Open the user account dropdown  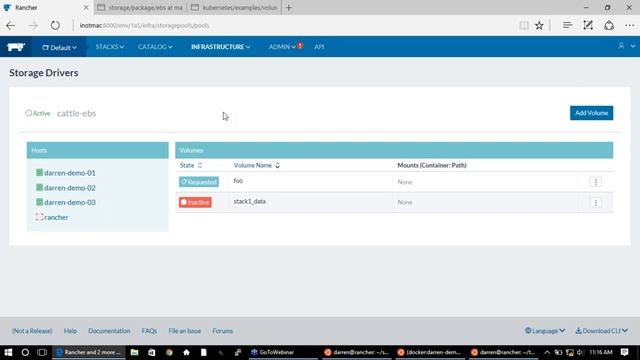coord(626,46)
